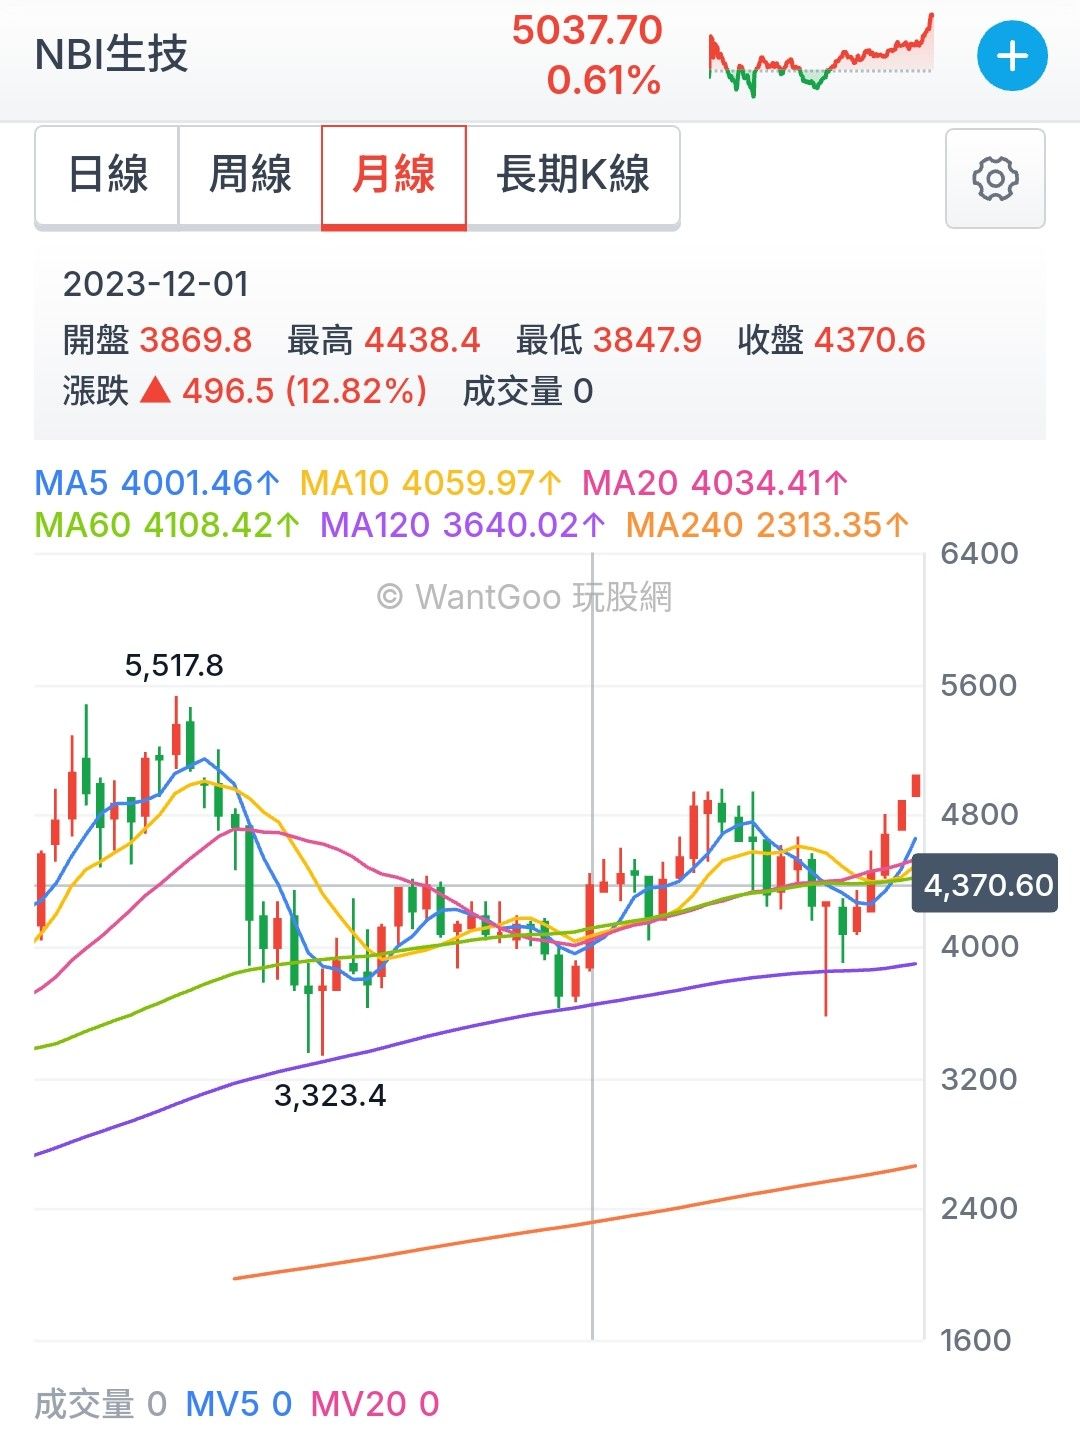Tap the intraday mini sparkline chart
1080x1435 pixels.
click(820, 56)
